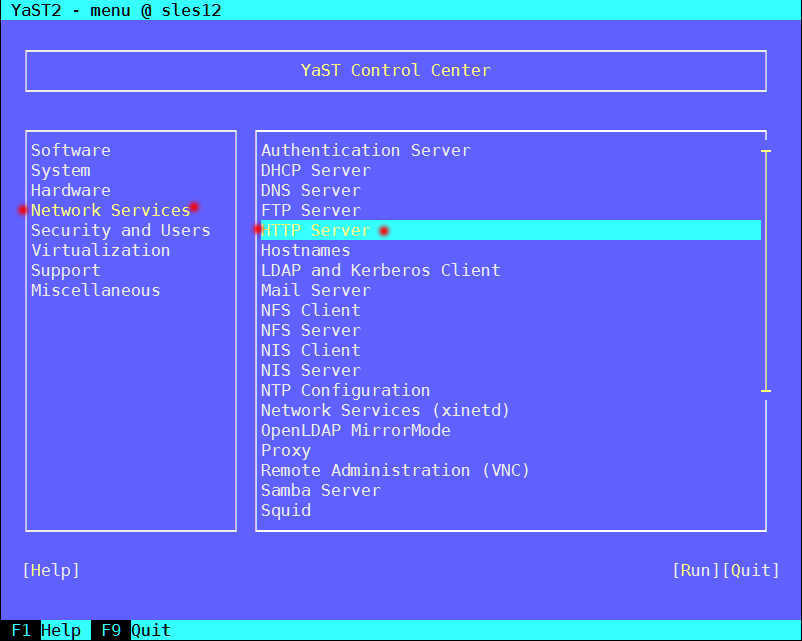Viewport: 802px width, 641px height.
Task: Select Mail Server module
Action: coord(316,290)
